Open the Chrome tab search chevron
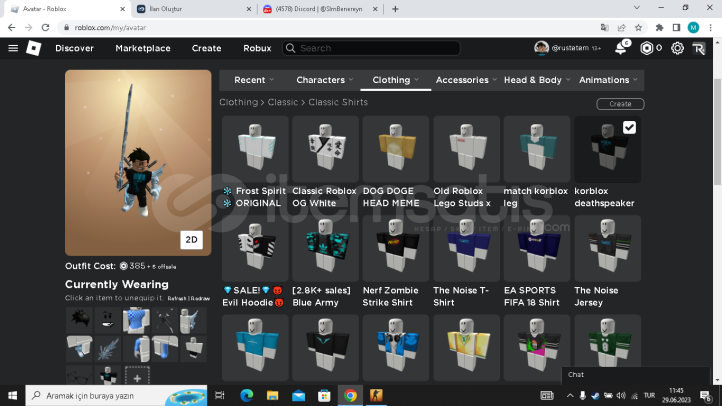Viewport: 722px width, 406px height. [637, 8]
